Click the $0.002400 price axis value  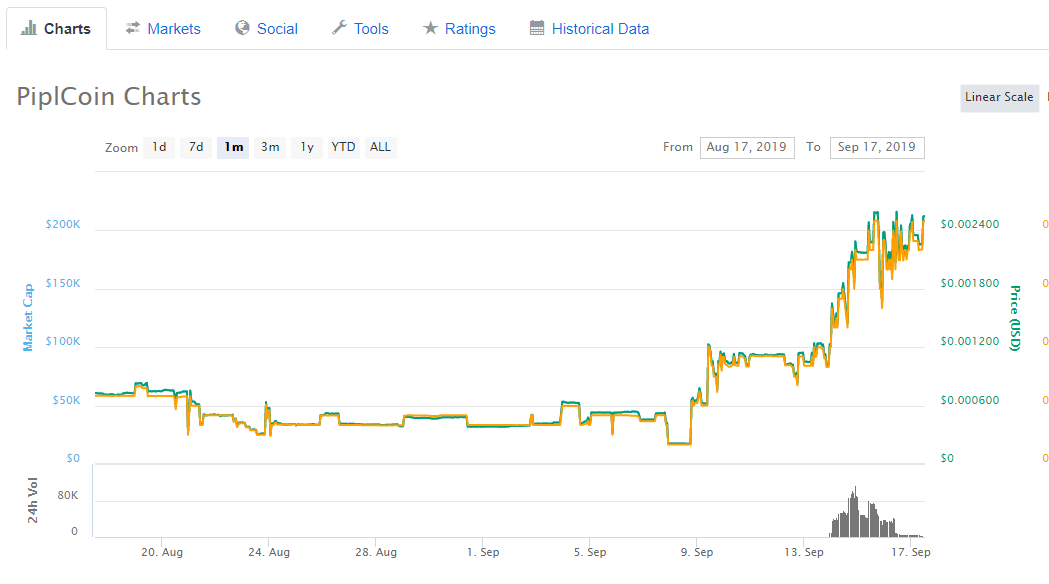969,224
